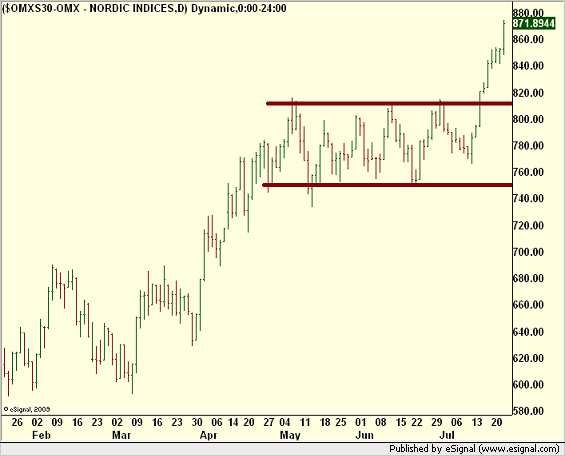The image size is (565, 456).
Task: Click the latest tall green bar reaching 872
Action: [504, 38]
